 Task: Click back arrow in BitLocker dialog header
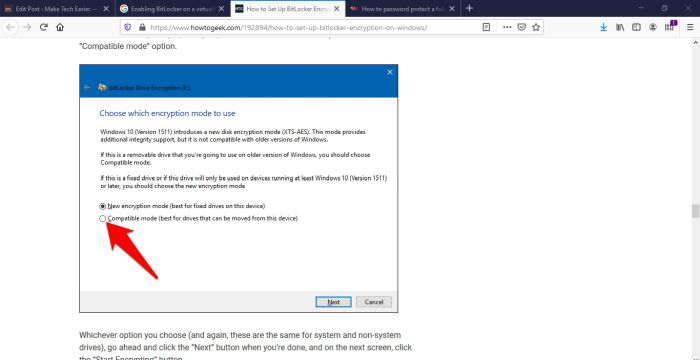click(x=88, y=88)
